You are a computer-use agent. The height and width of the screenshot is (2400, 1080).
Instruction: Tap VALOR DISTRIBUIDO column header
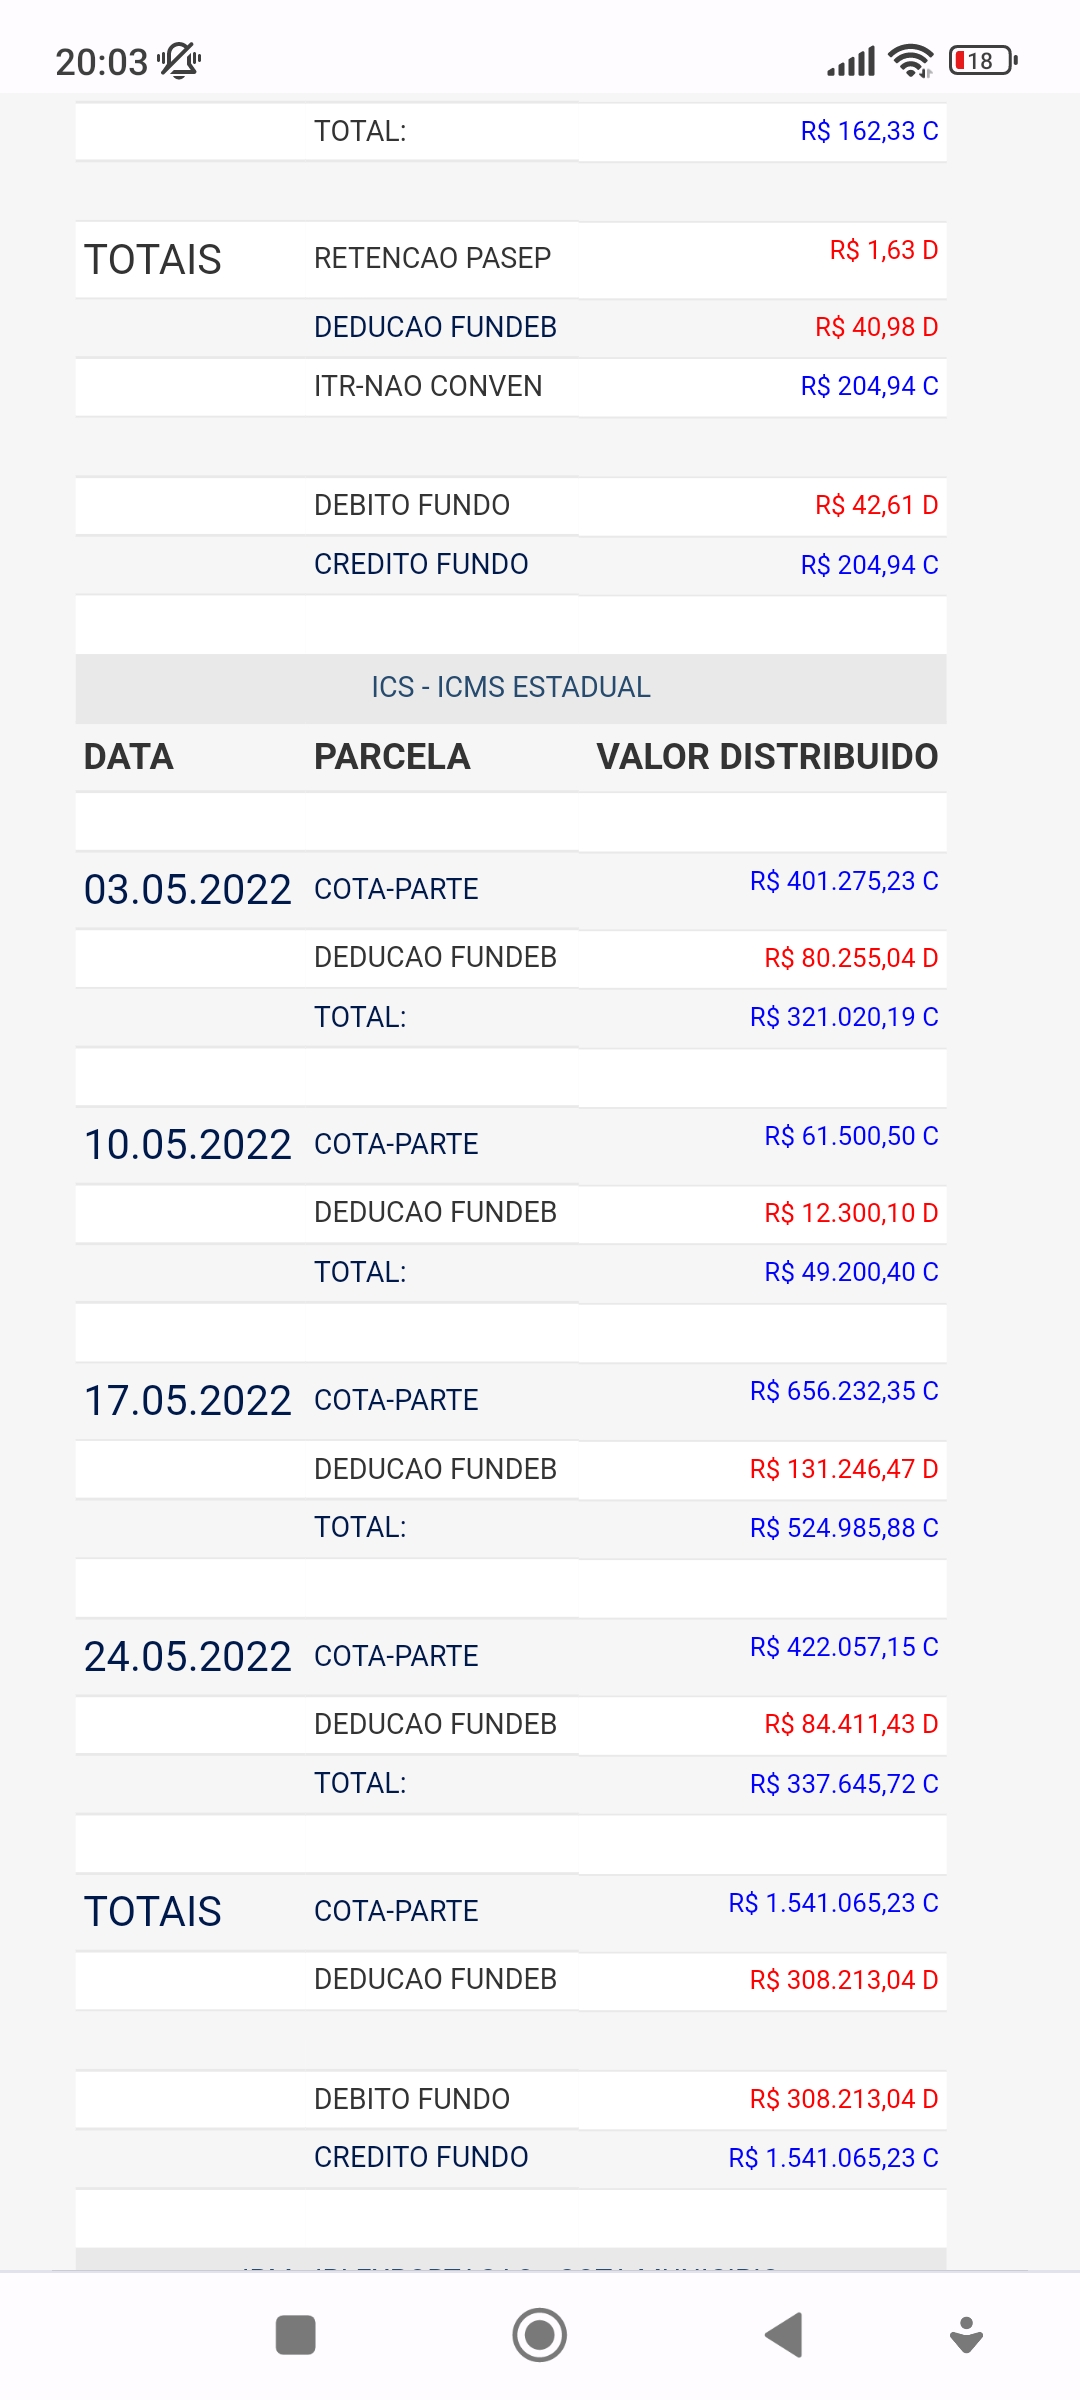[x=767, y=757]
